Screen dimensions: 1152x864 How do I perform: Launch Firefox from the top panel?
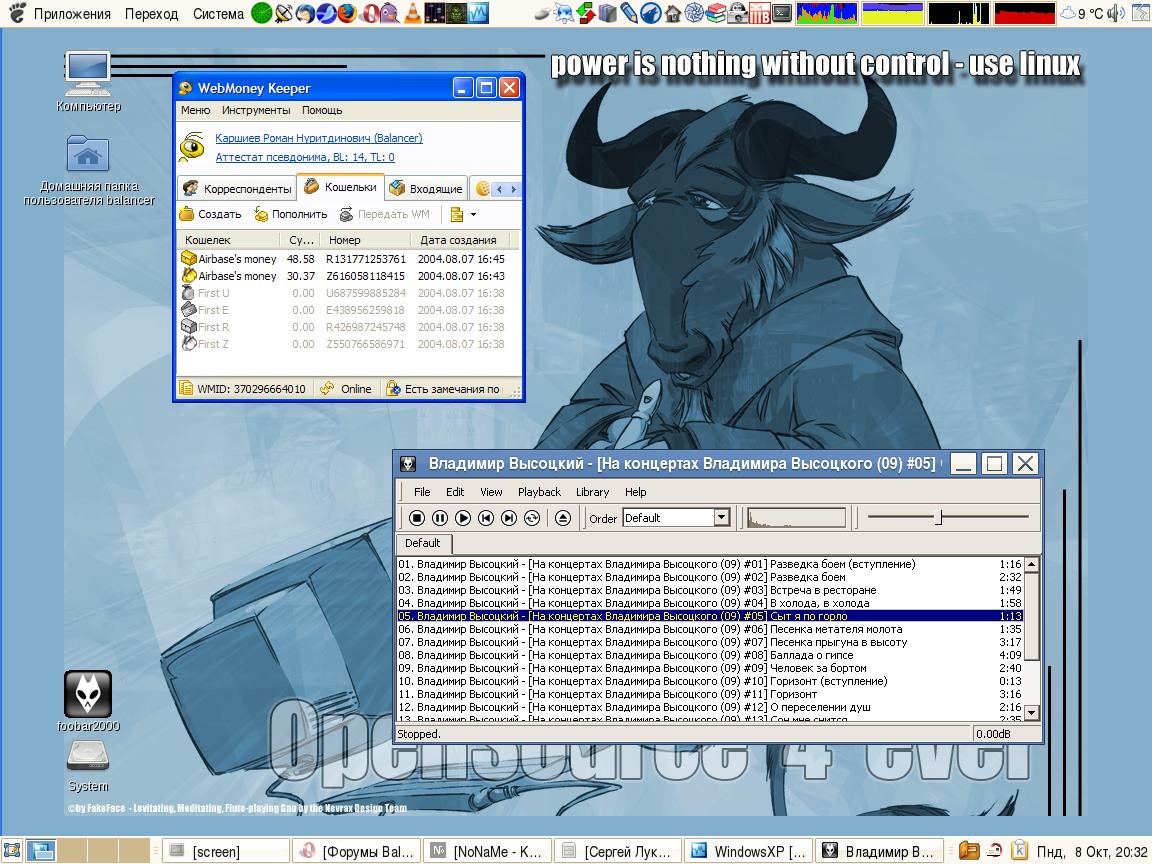(348, 13)
